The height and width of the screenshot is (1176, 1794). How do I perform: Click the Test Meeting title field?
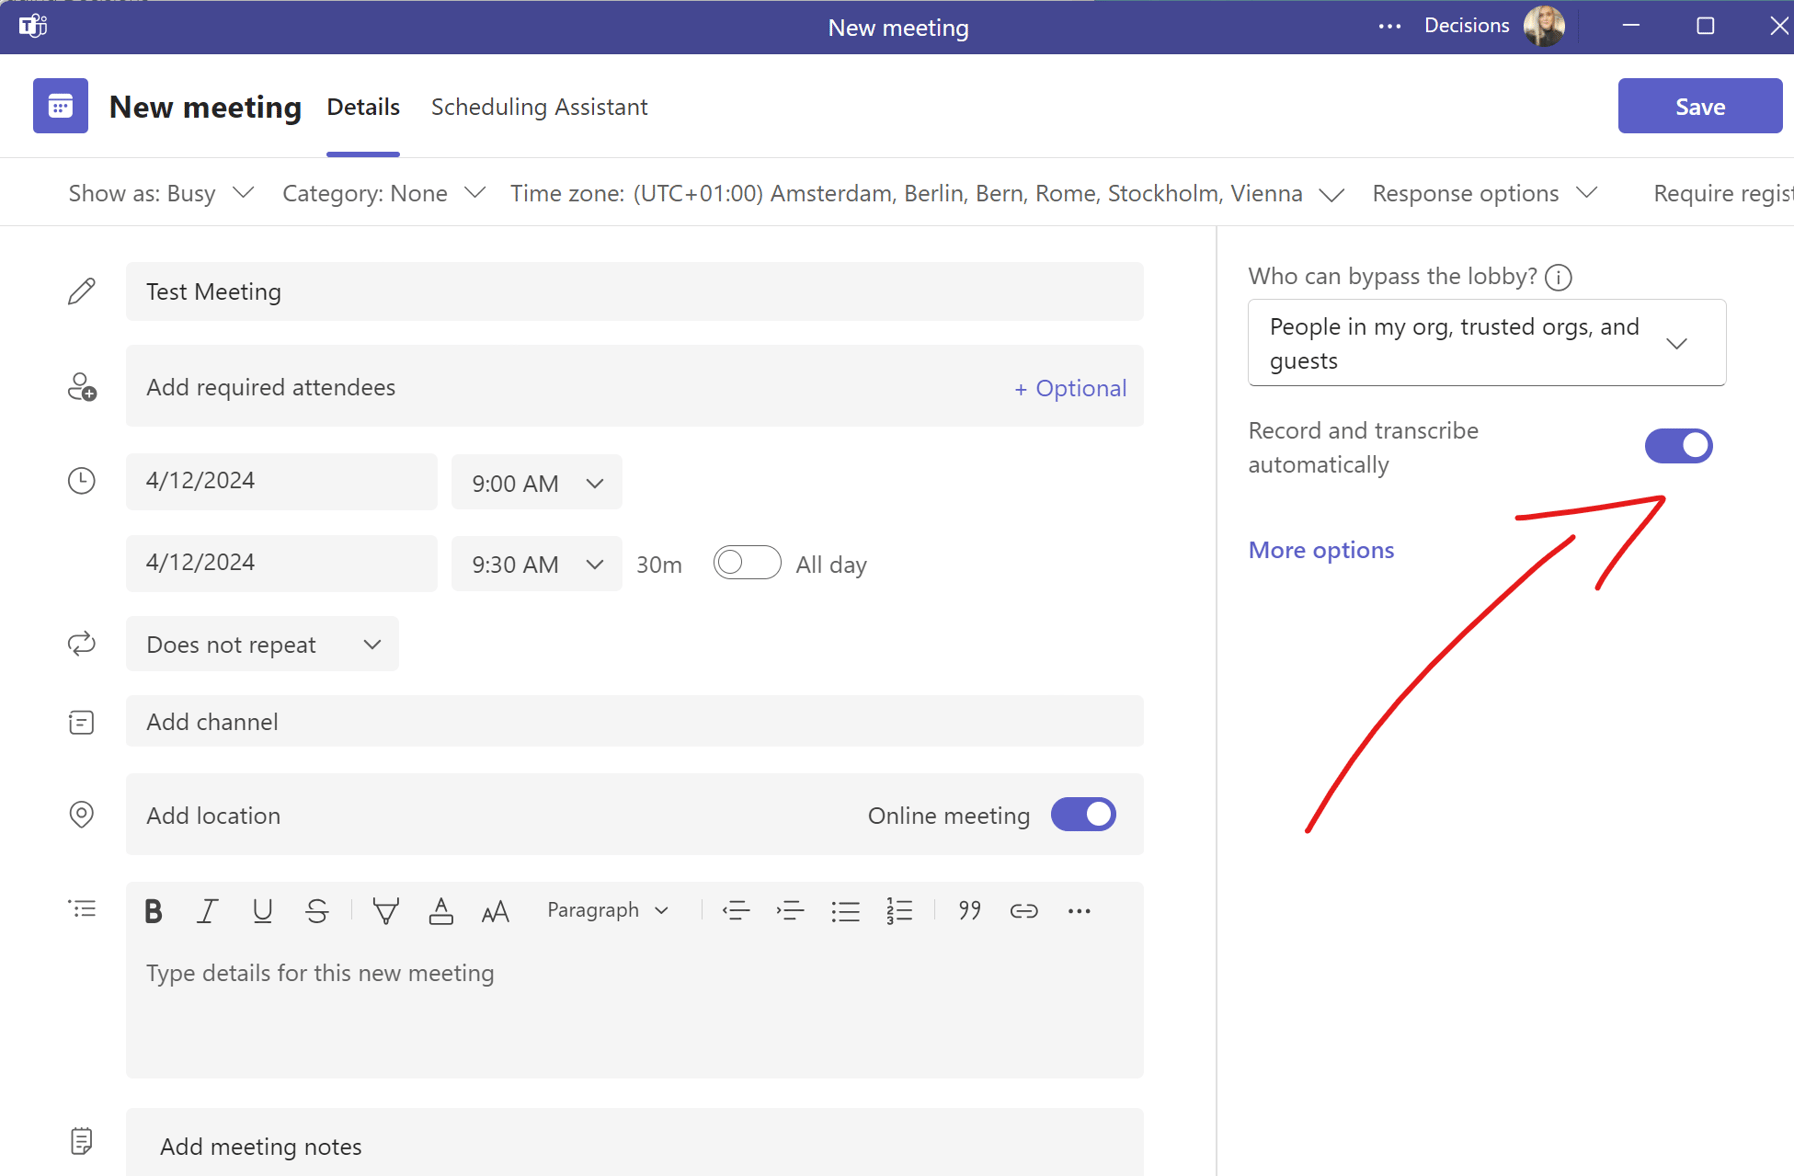tap(634, 291)
